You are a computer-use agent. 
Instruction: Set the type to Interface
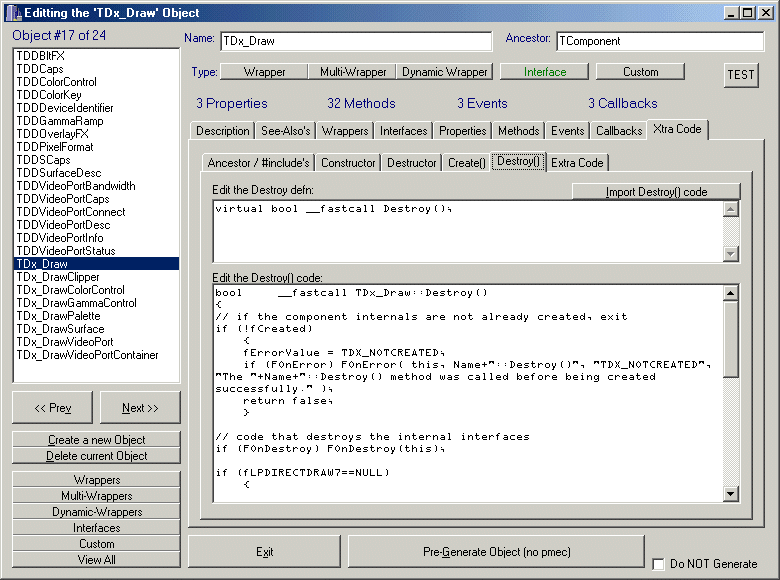(545, 72)
